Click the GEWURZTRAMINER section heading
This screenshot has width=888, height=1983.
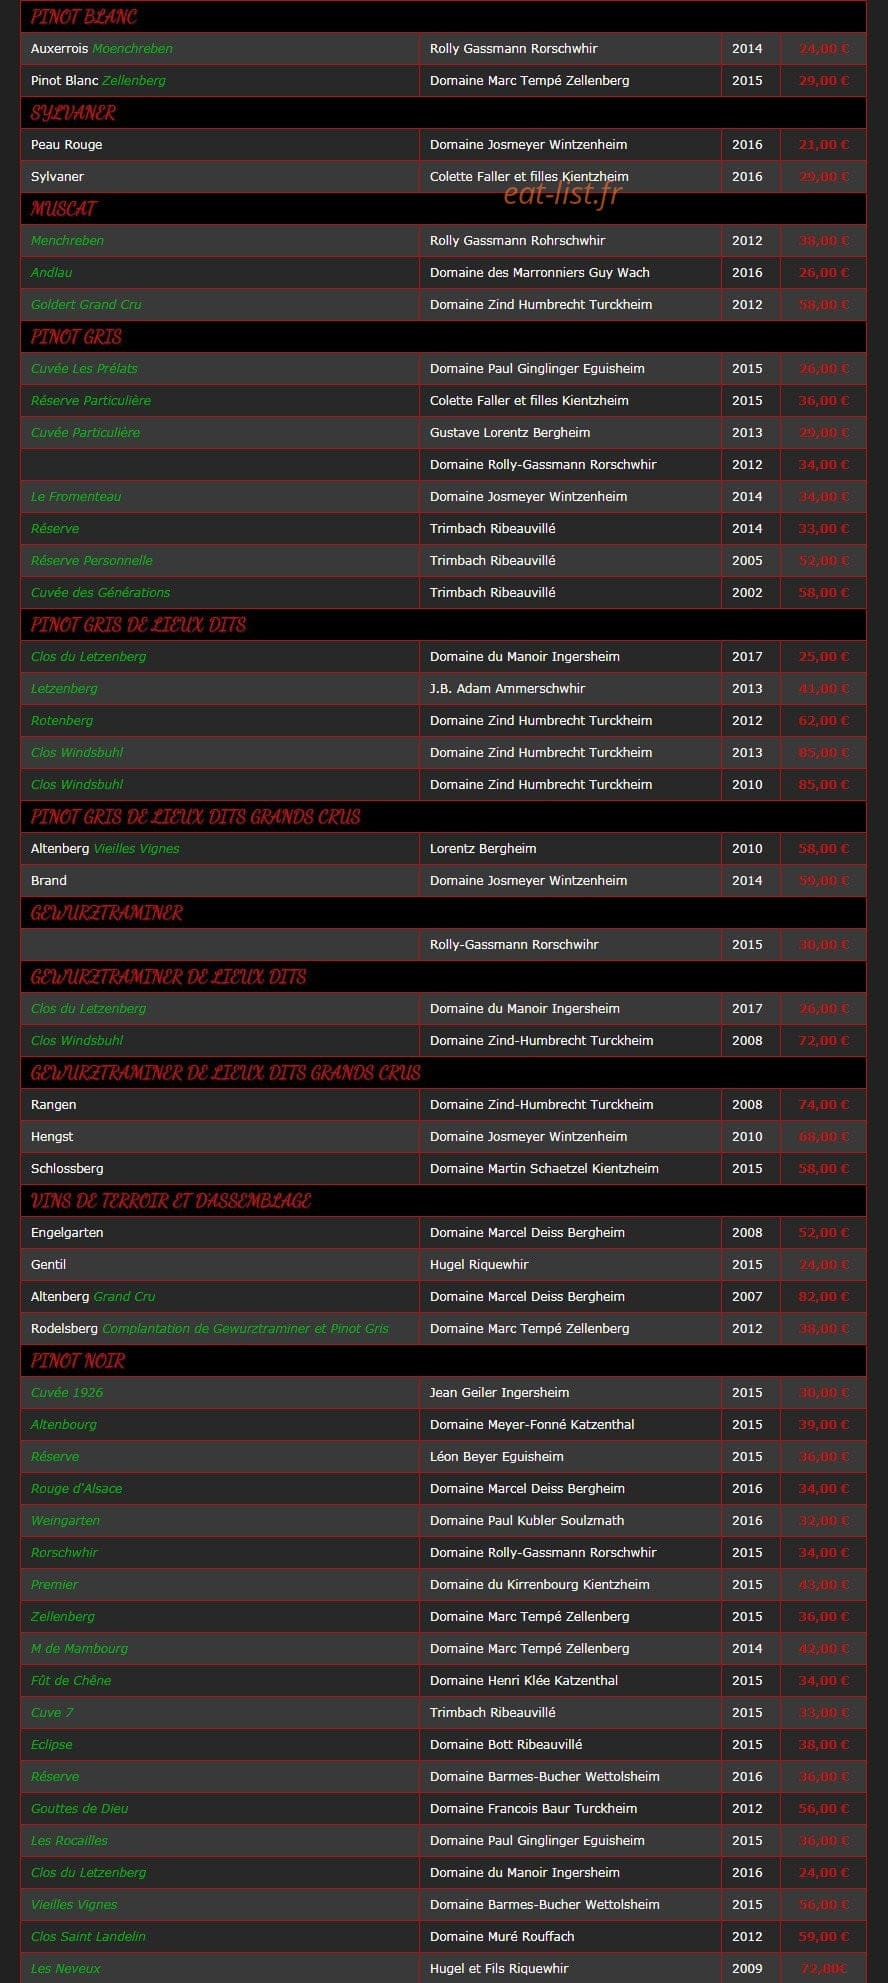[x=107, y=913]
